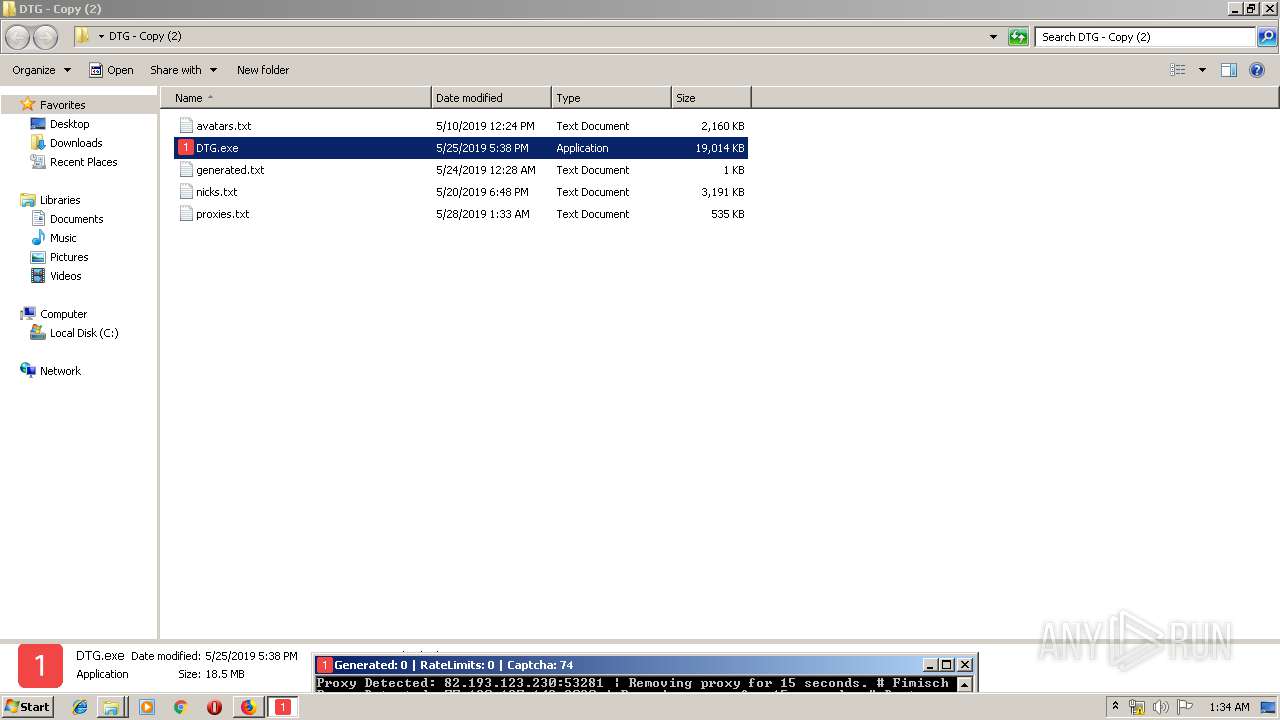
Task: Click the network tray icon
Action: (x=1137, y=707)
